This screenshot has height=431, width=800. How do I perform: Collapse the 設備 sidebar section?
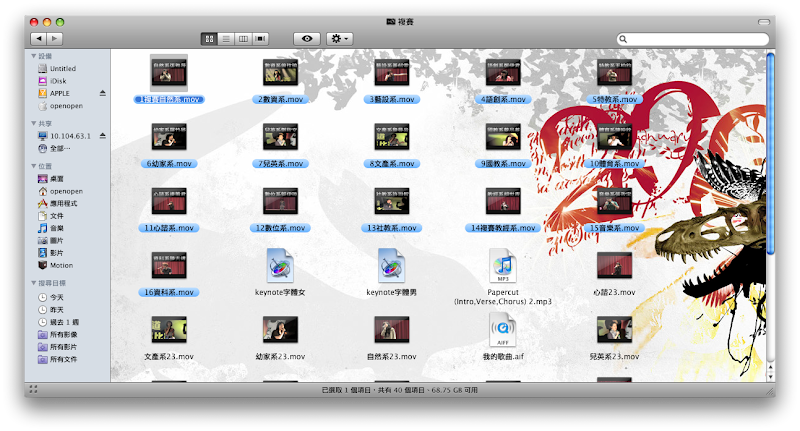34,56
